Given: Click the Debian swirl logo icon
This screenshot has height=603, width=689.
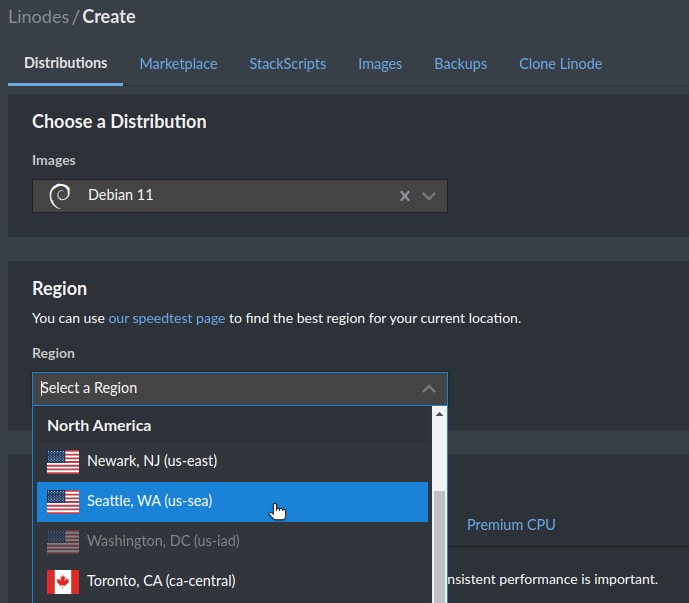Looking at the screenshot, I should [x=60, y=196].
